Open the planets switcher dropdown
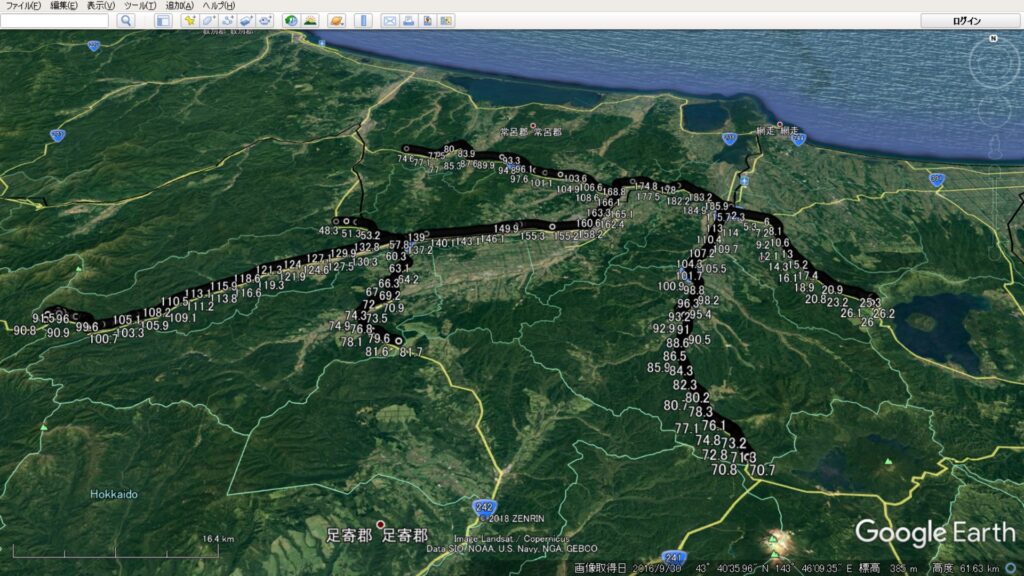Image resolution: width=1024 pixels, height=576 pixels. click(337, 20)
